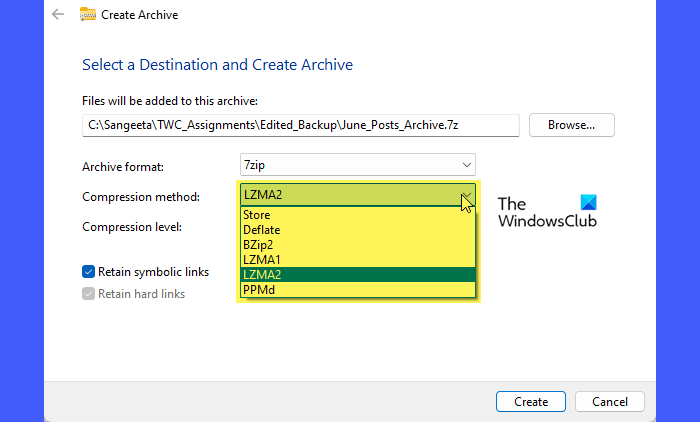700x422 pixels.
Task: Click the blue Windows Club logo icon
Action: (x=588, y=202)
